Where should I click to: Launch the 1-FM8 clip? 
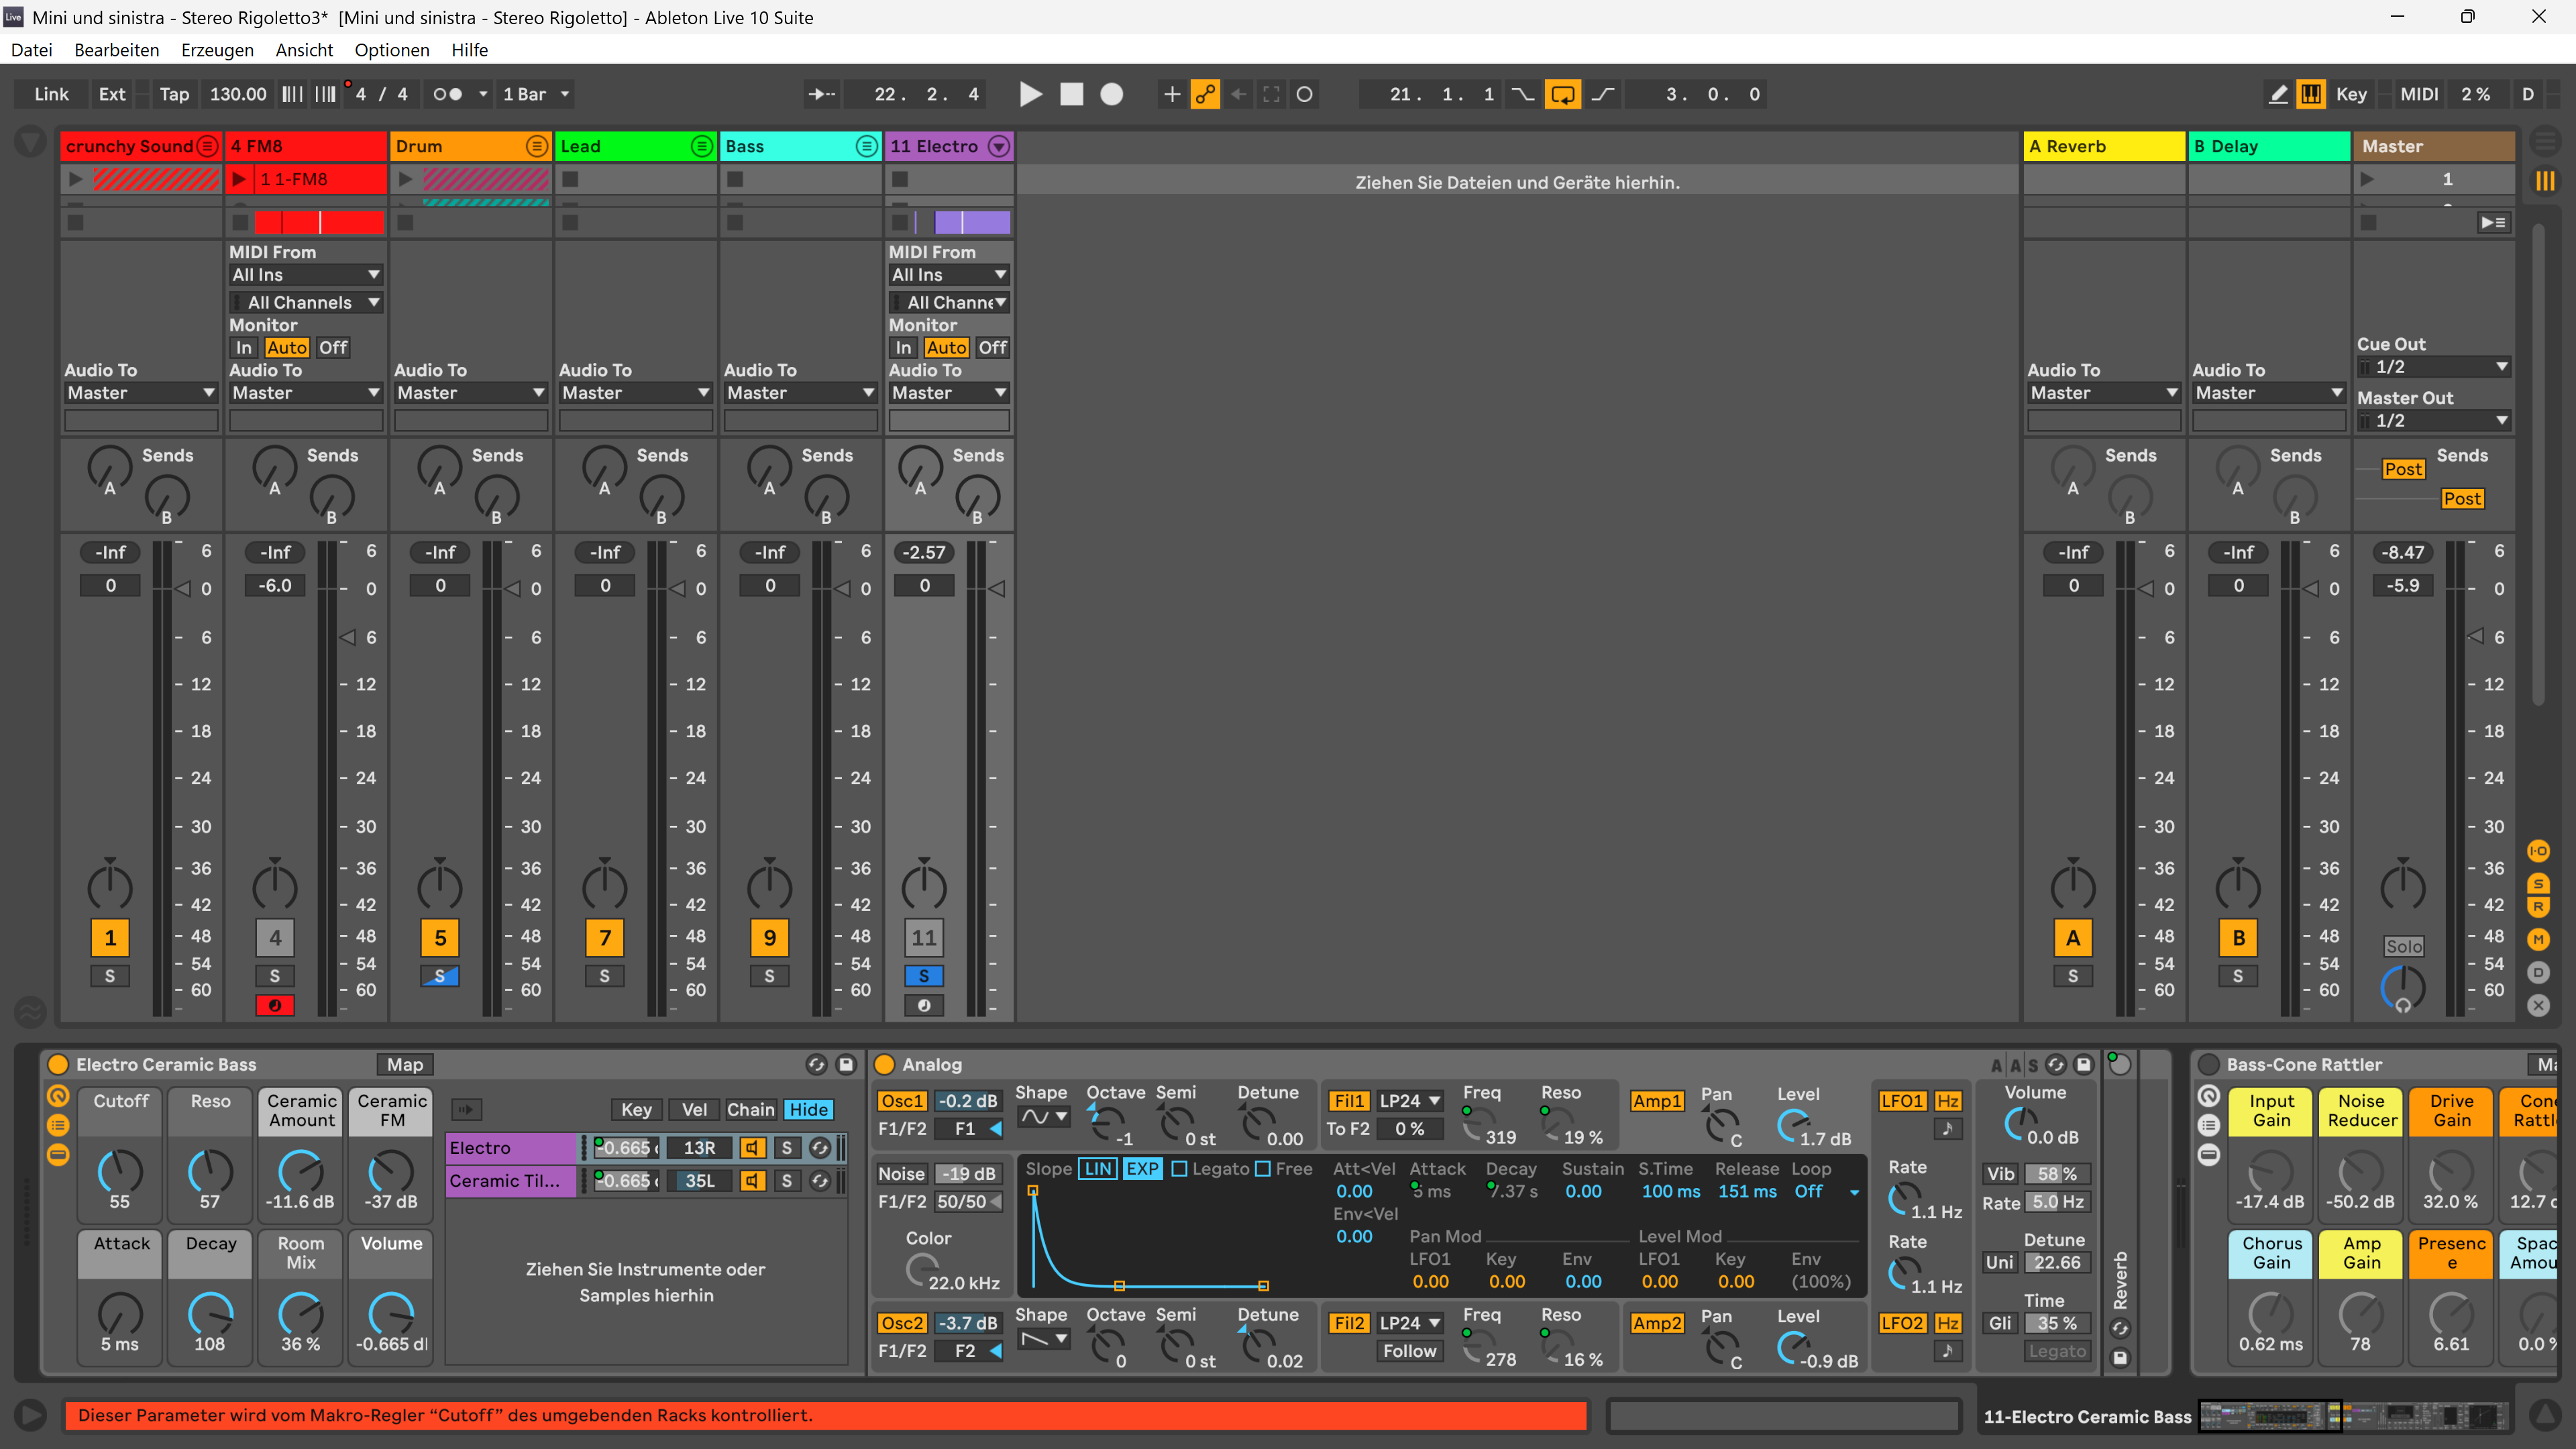pos(240,179)
